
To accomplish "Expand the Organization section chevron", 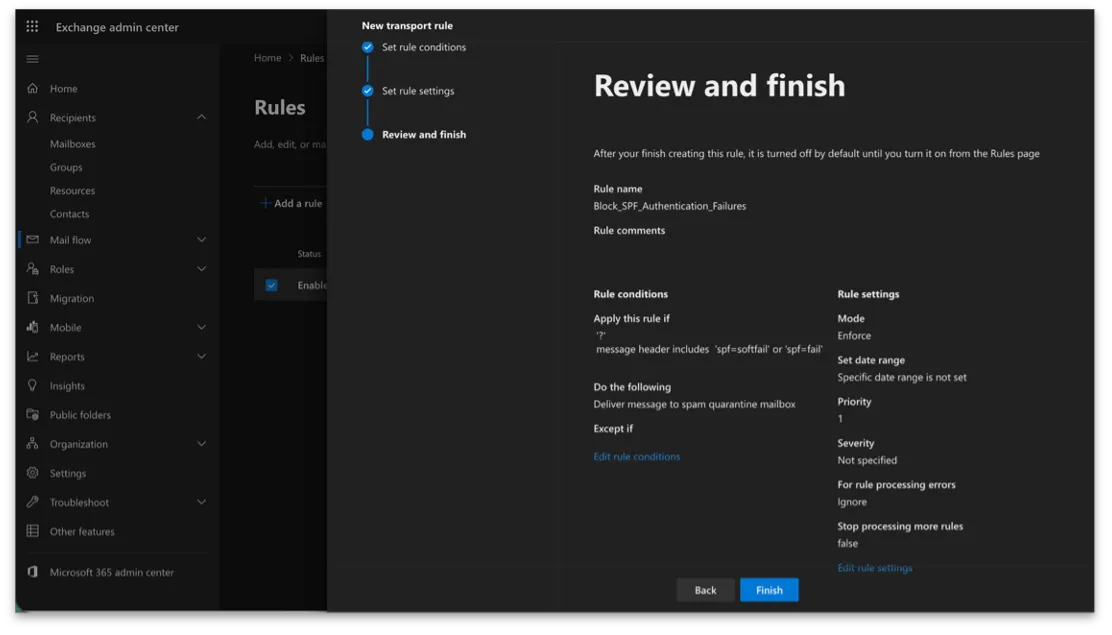I will (x=201, y=443).
